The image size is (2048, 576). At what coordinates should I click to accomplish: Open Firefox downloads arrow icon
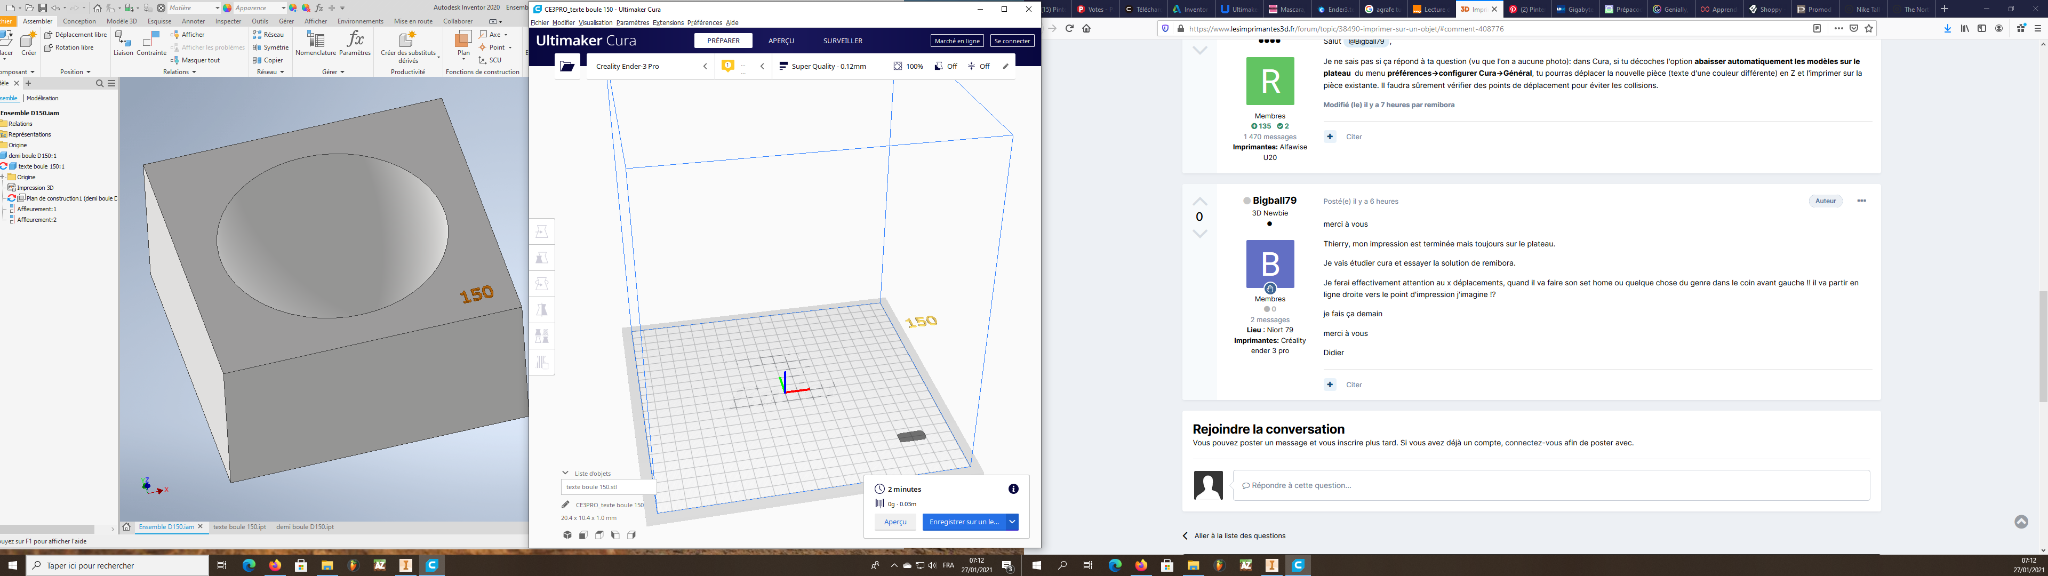point(1947,28)
